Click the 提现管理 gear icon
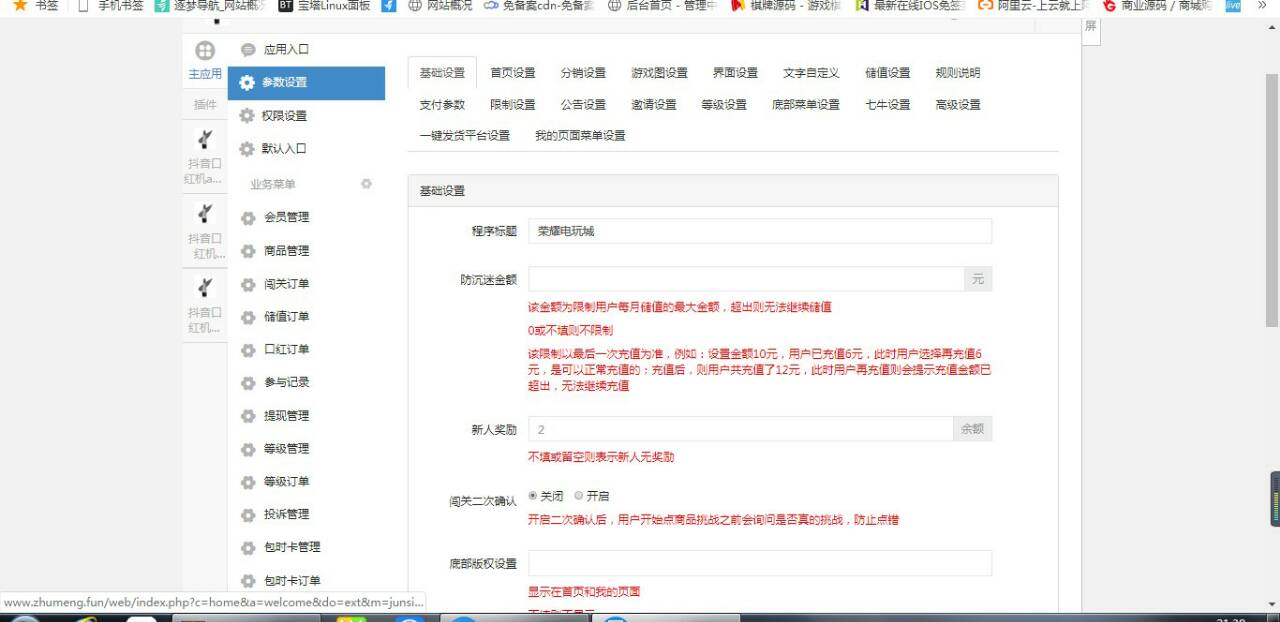This screenshot has height=622, width=1280. (x=248, y=416)
